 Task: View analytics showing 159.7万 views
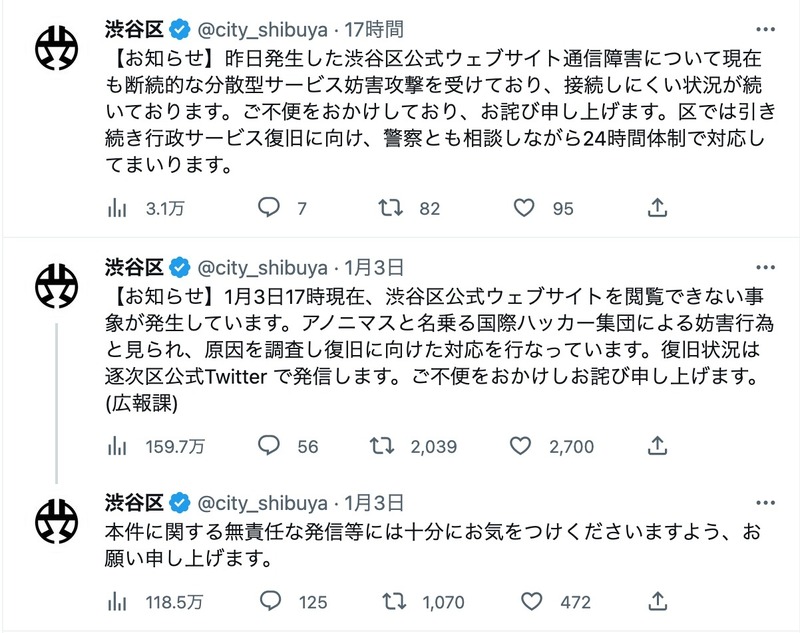(x=117, y=446)
